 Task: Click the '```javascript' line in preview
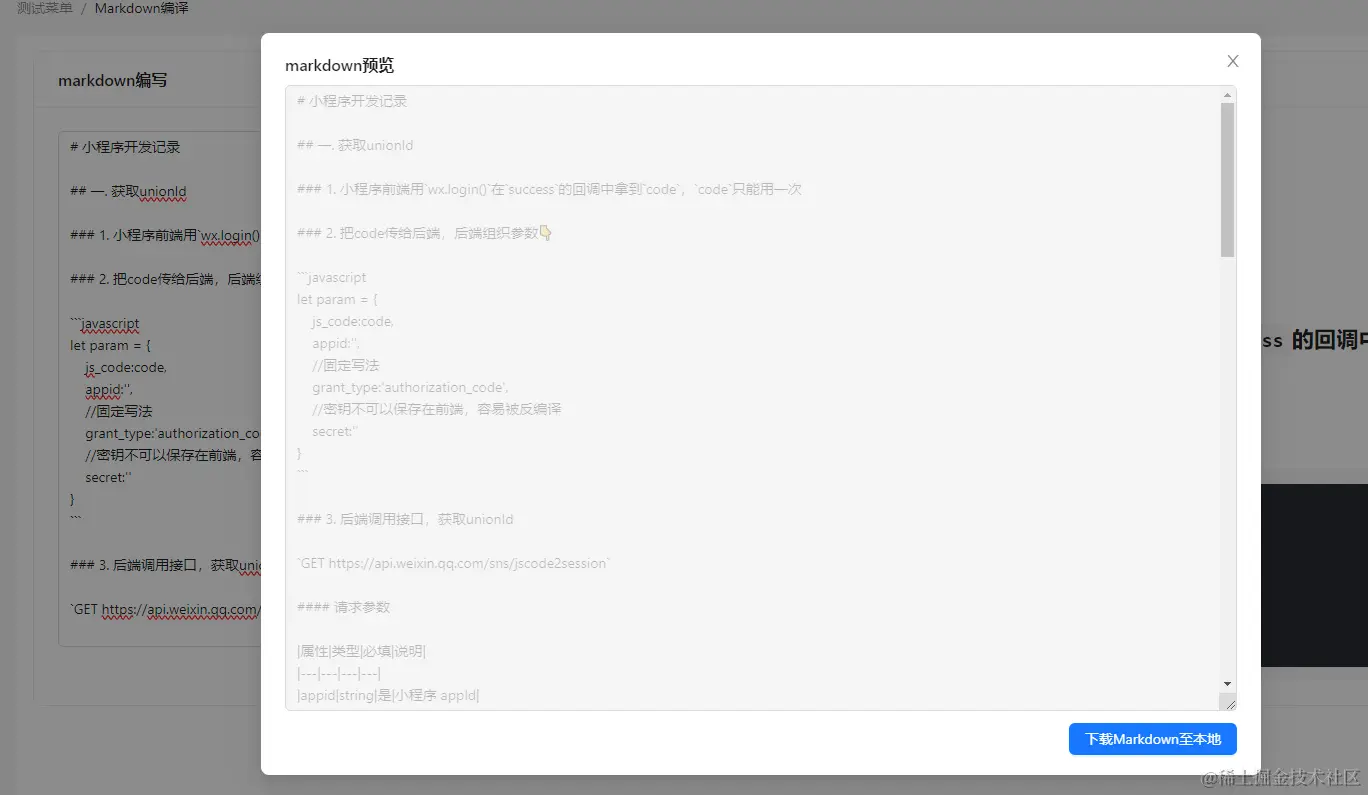click(x=332, y=277)
